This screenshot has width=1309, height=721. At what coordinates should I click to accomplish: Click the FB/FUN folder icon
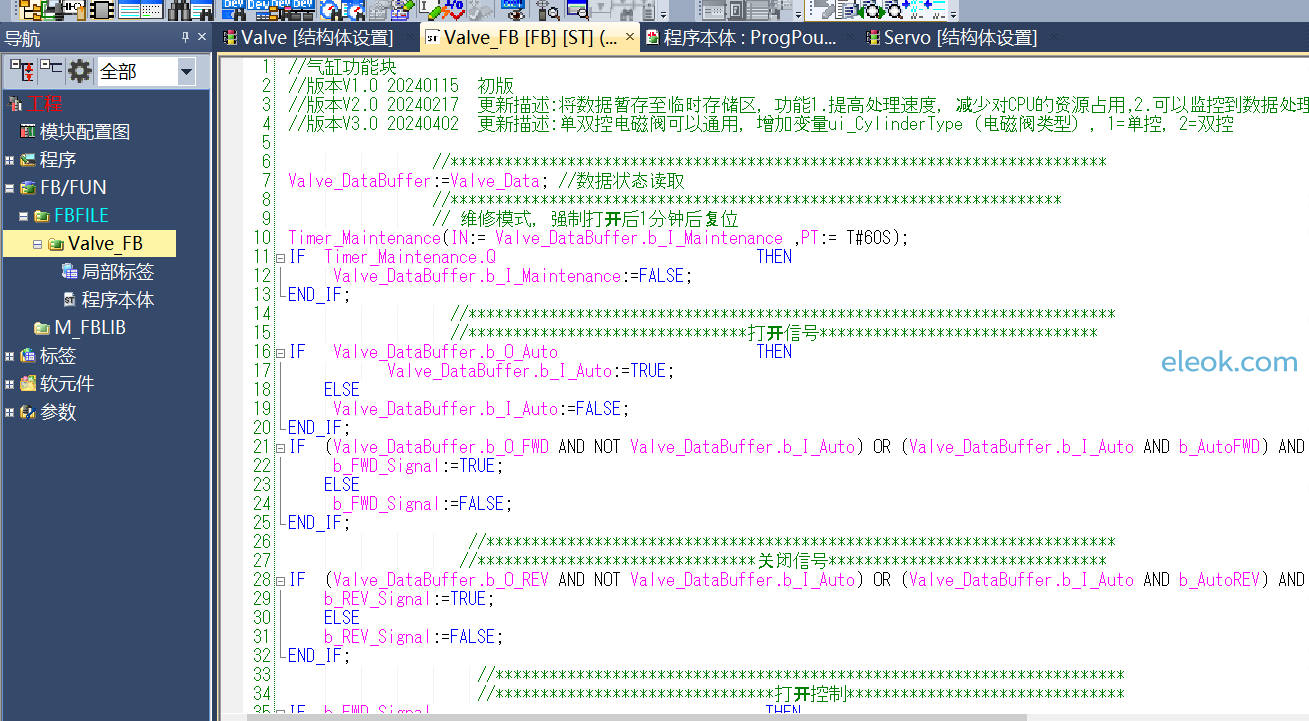[x=28, y=187]
